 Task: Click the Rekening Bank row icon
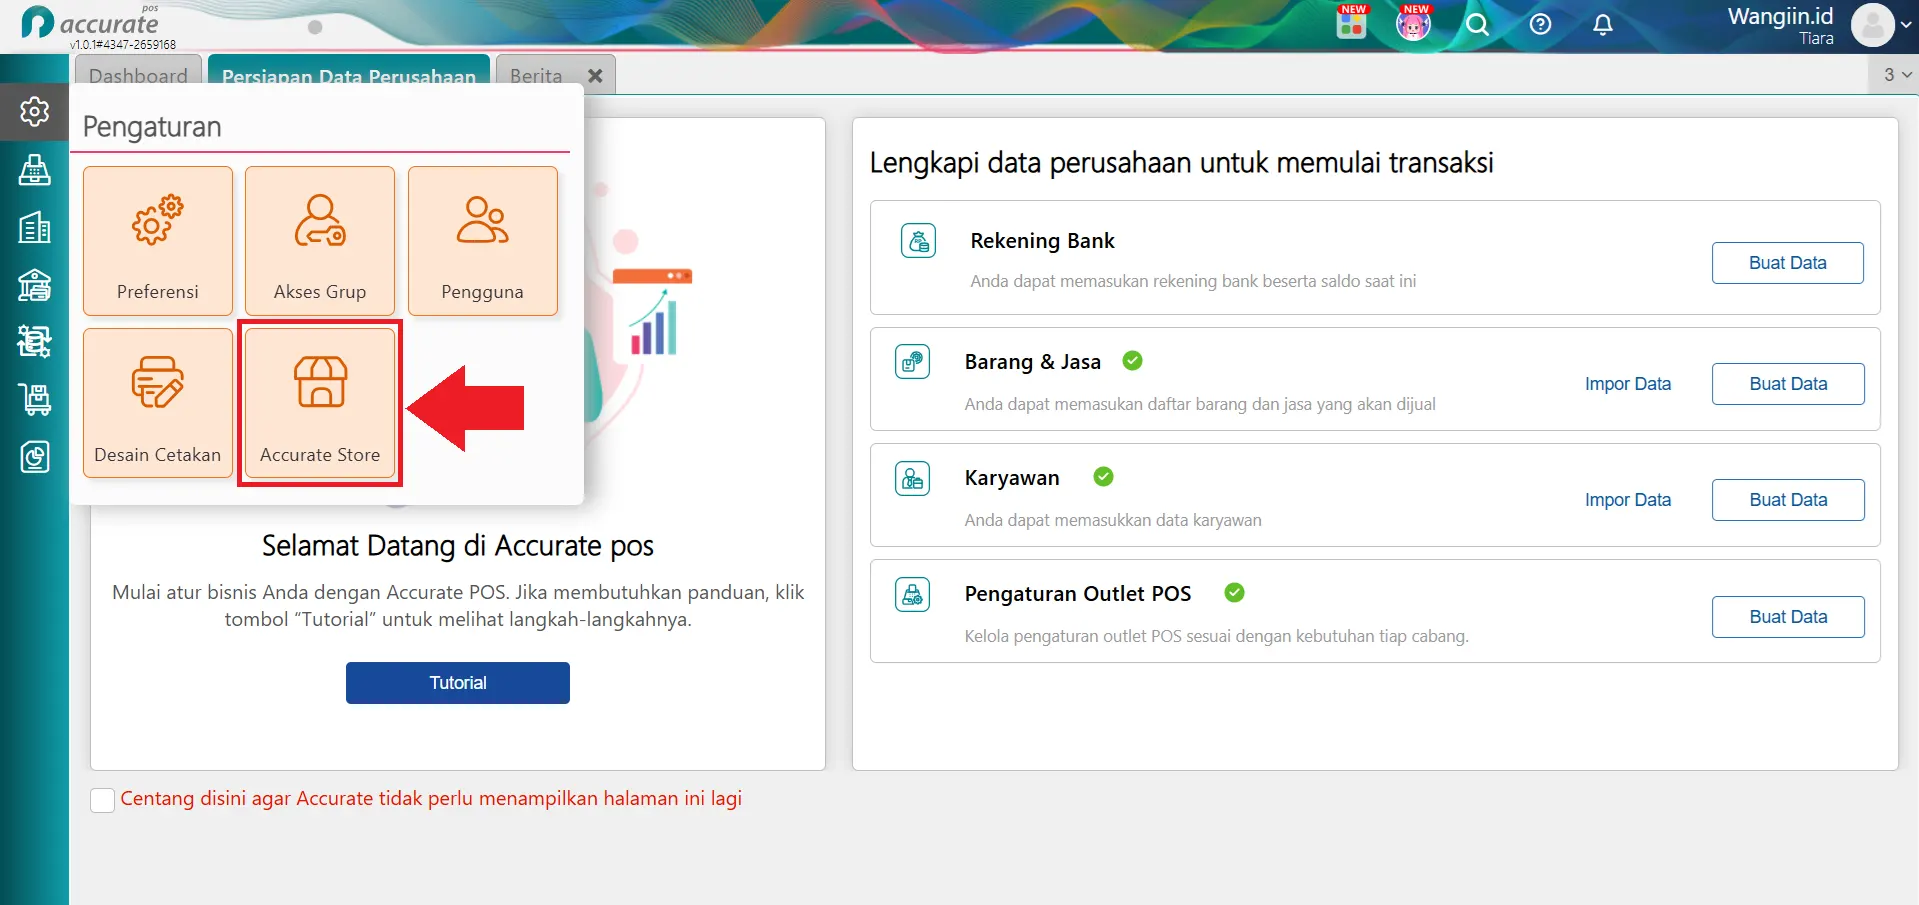[x=918, y=241]
